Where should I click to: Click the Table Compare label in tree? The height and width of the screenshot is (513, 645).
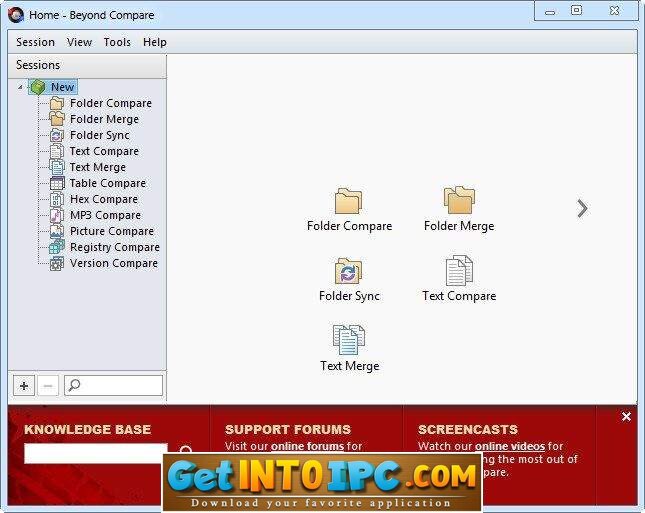tap(108, 183)
